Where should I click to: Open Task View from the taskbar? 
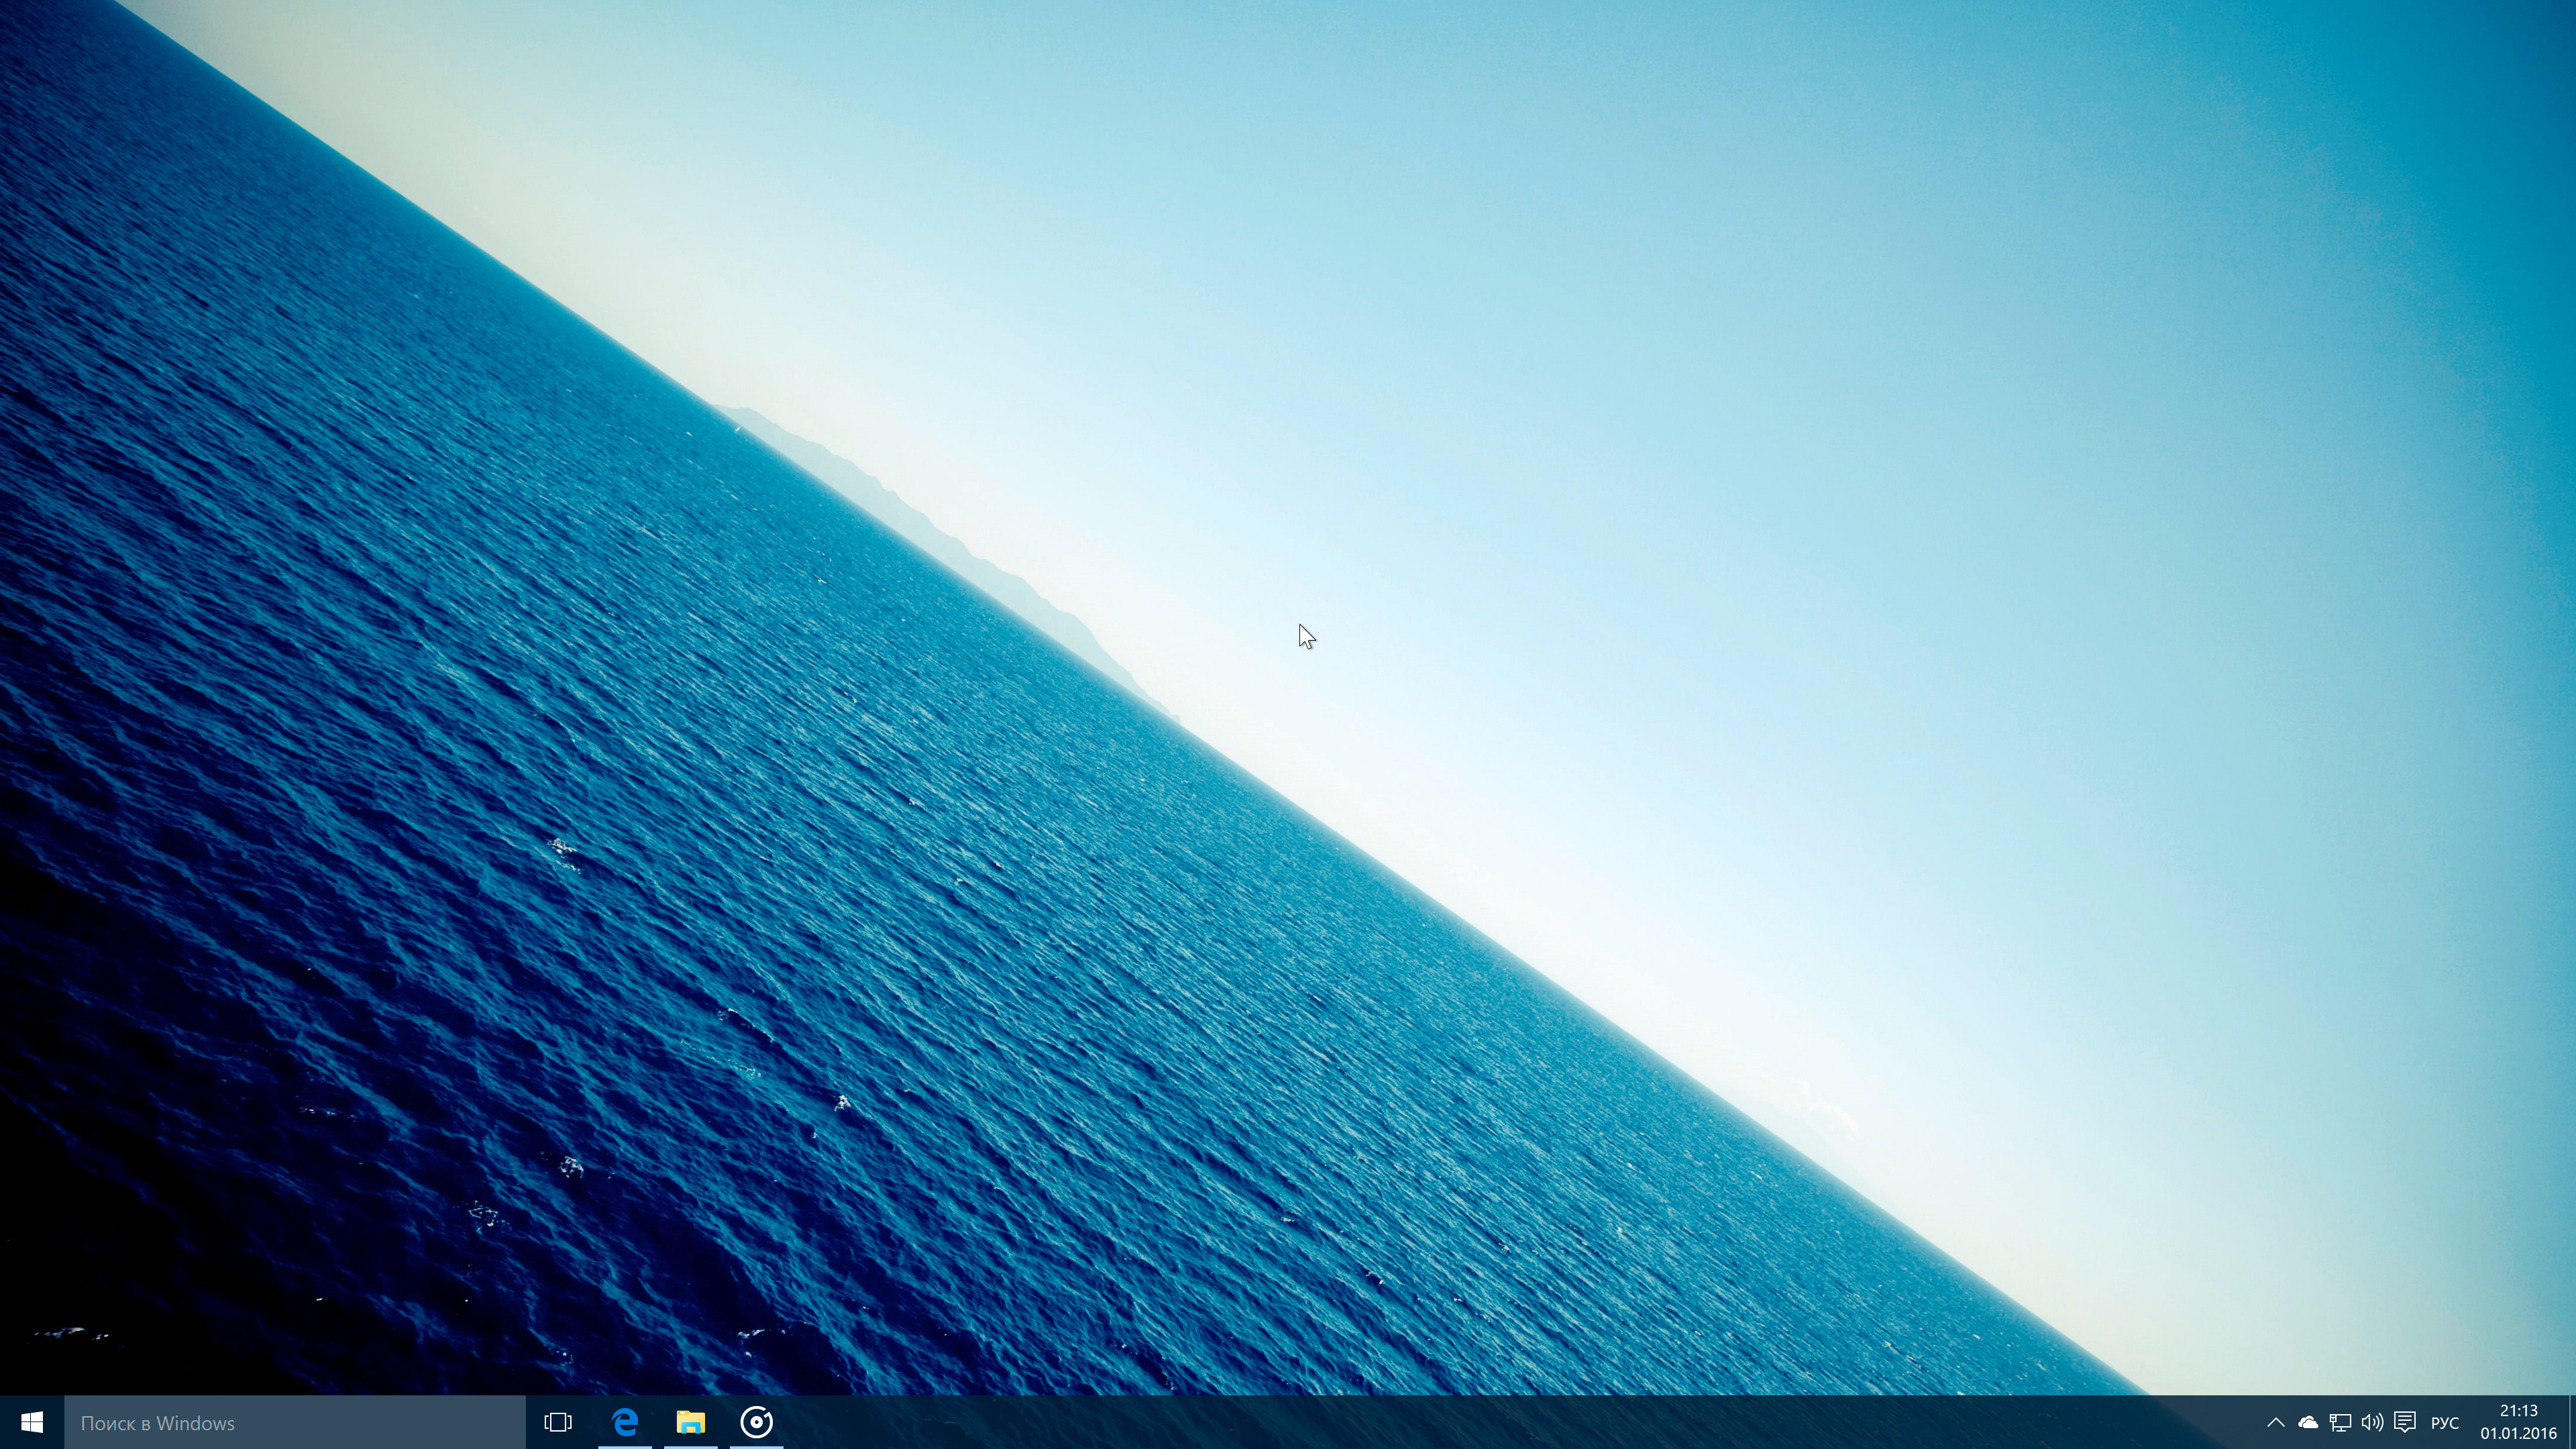(x=558, y=1422)
